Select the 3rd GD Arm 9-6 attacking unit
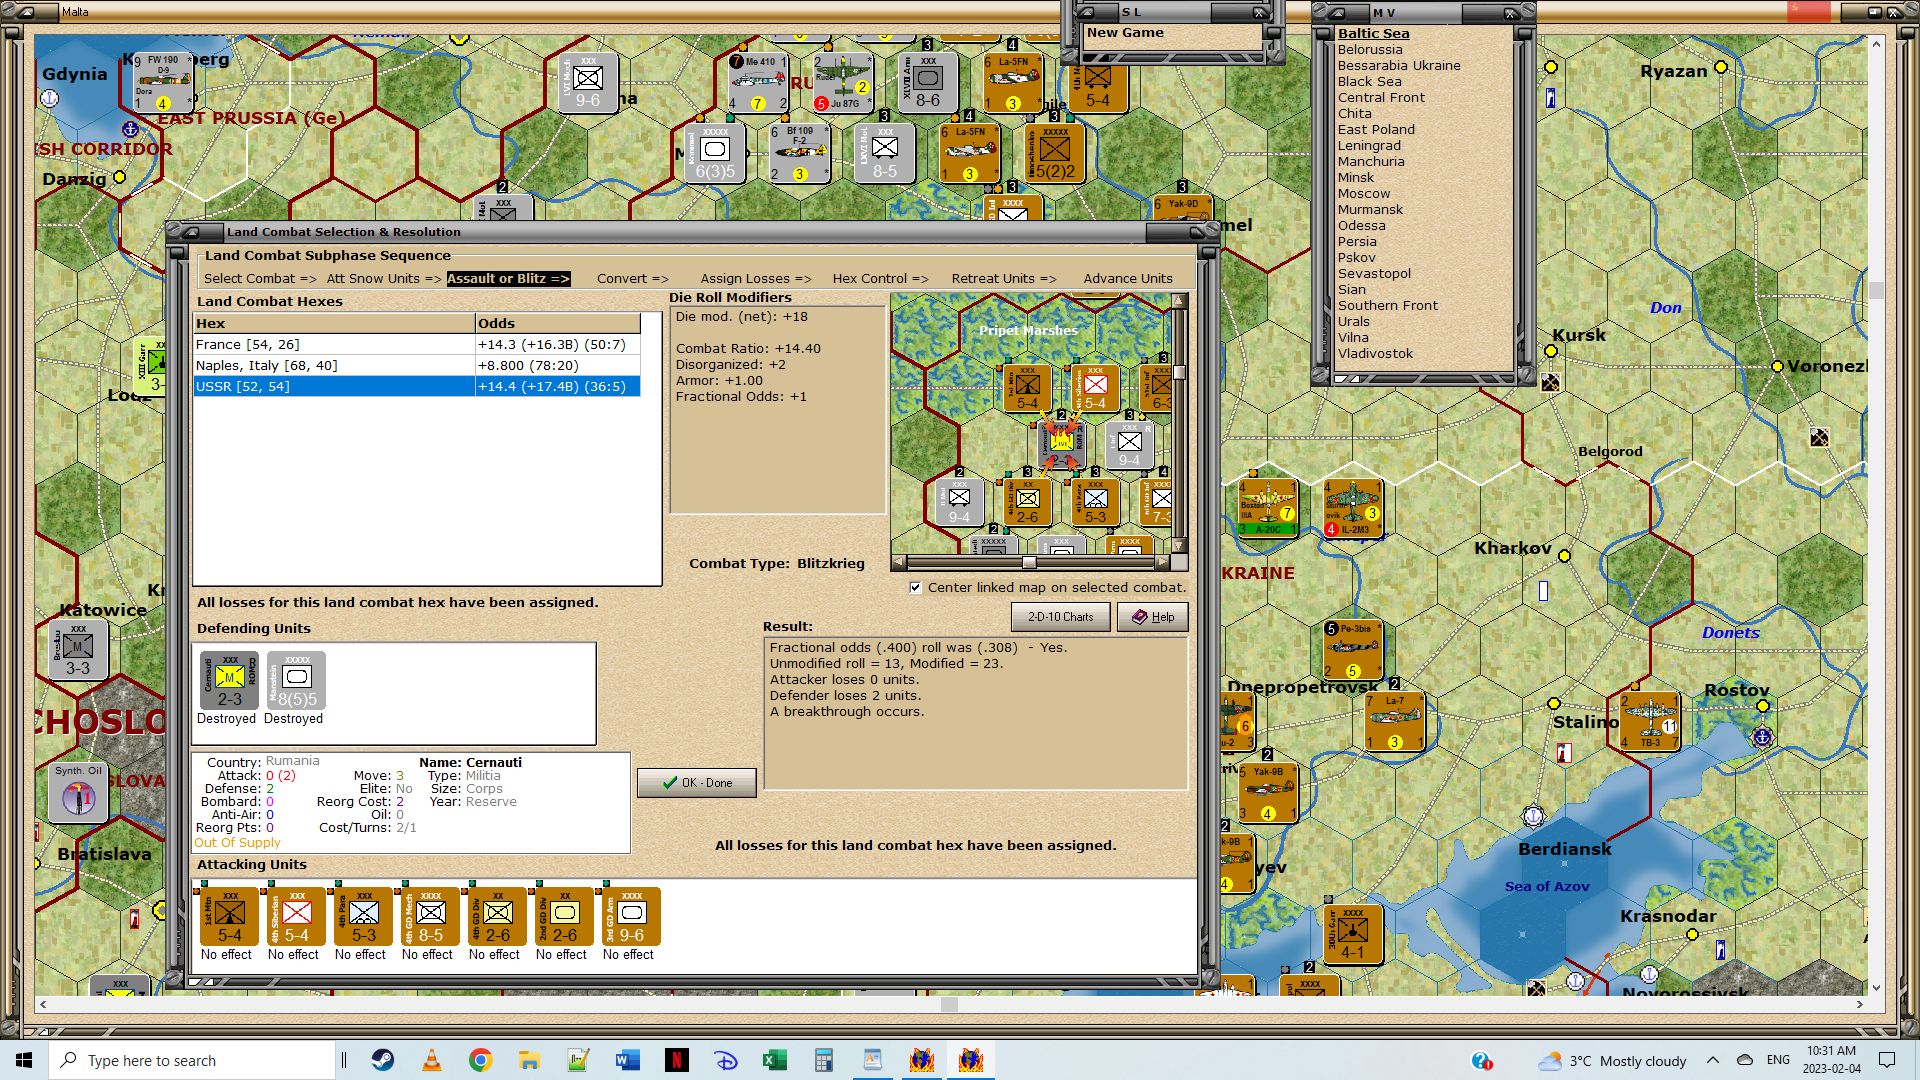The height and width of the screenshot is (1080, 1920). 631,917
